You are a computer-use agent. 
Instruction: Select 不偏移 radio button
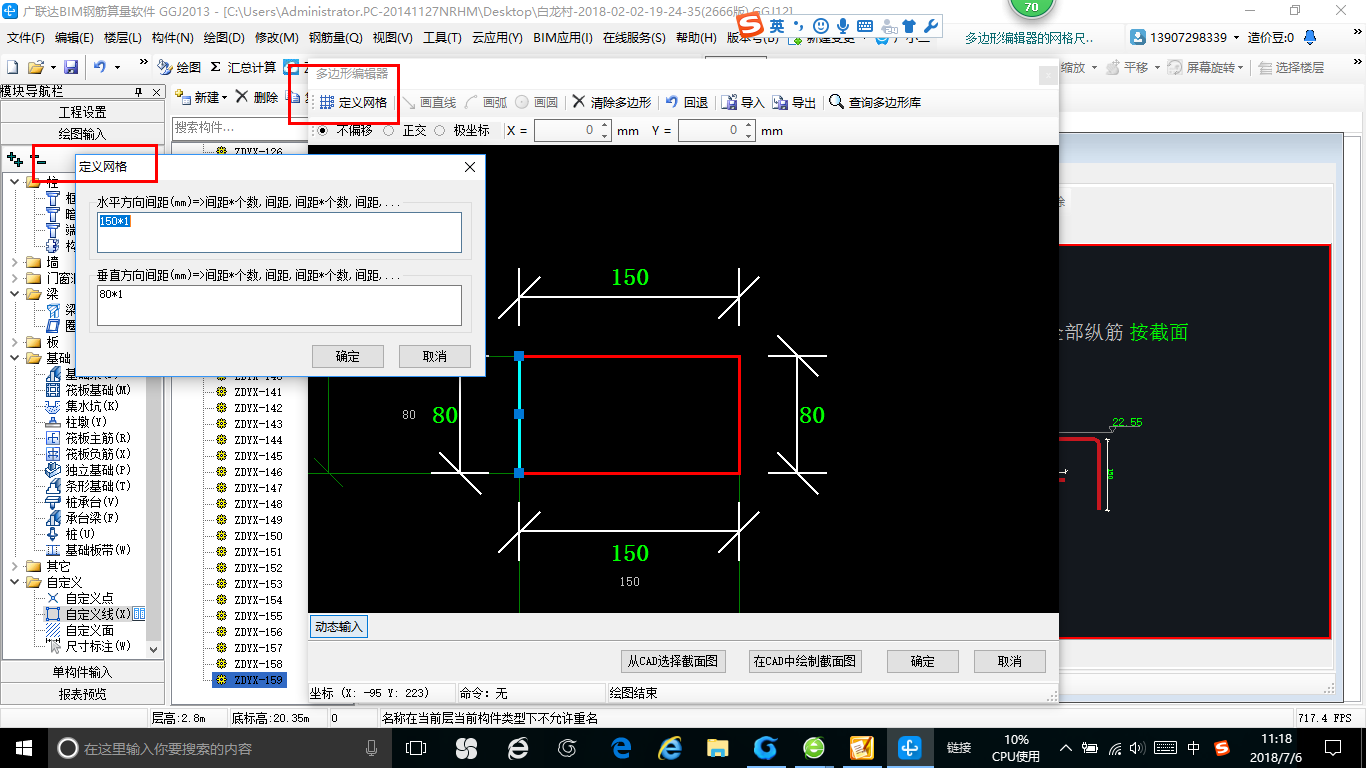point(322,130)
